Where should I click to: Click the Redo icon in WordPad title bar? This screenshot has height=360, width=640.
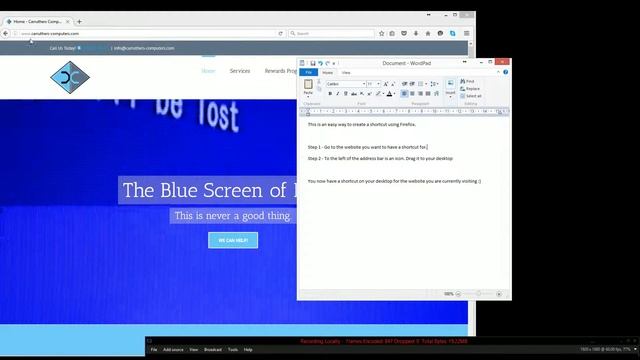click(x=327, y=63)
